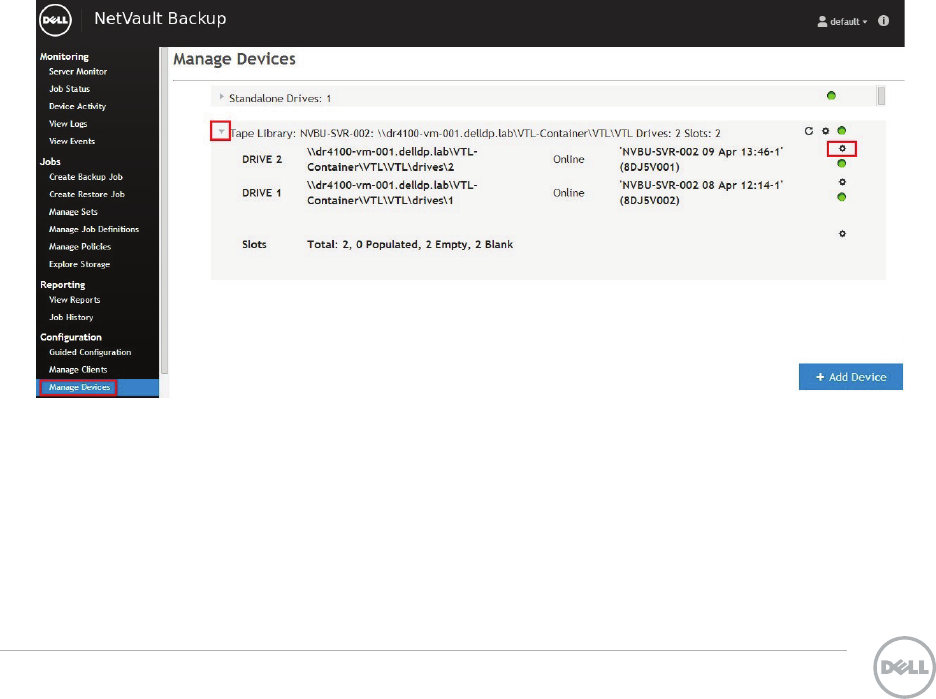Open View Events
Viewport: 936px width, 699px height.
tap(72, 141)
